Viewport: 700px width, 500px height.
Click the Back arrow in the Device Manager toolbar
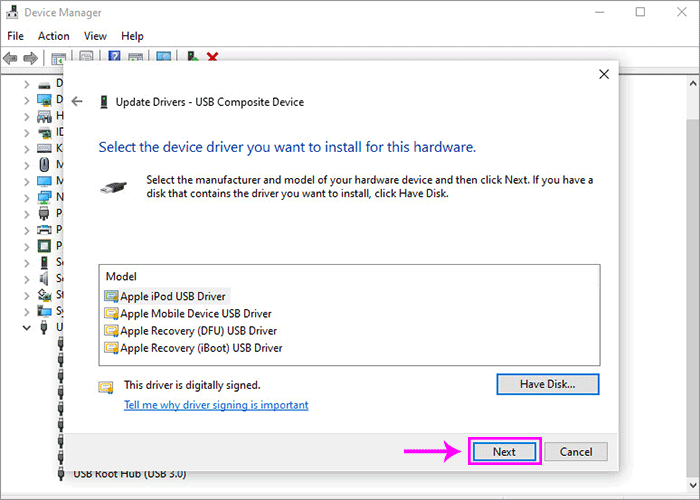pyautogui.click(x=10, y=58)
